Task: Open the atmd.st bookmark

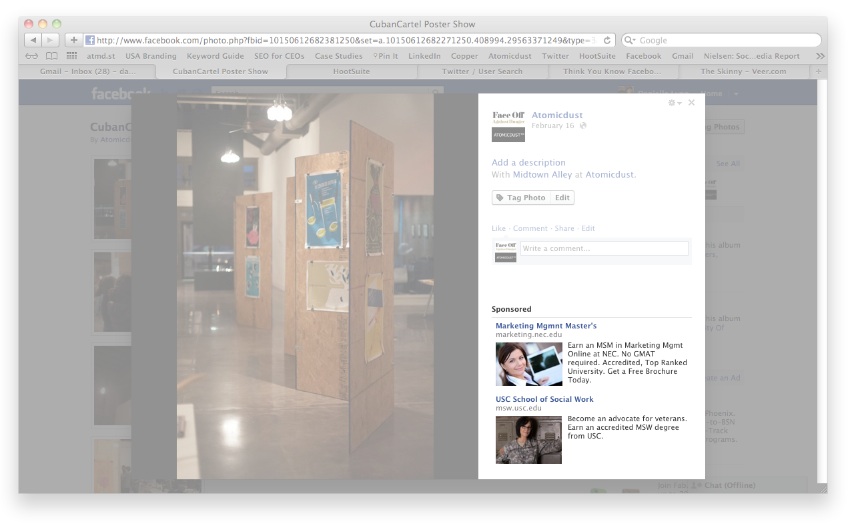Action: pyautogui.click(x=101, y=56)
